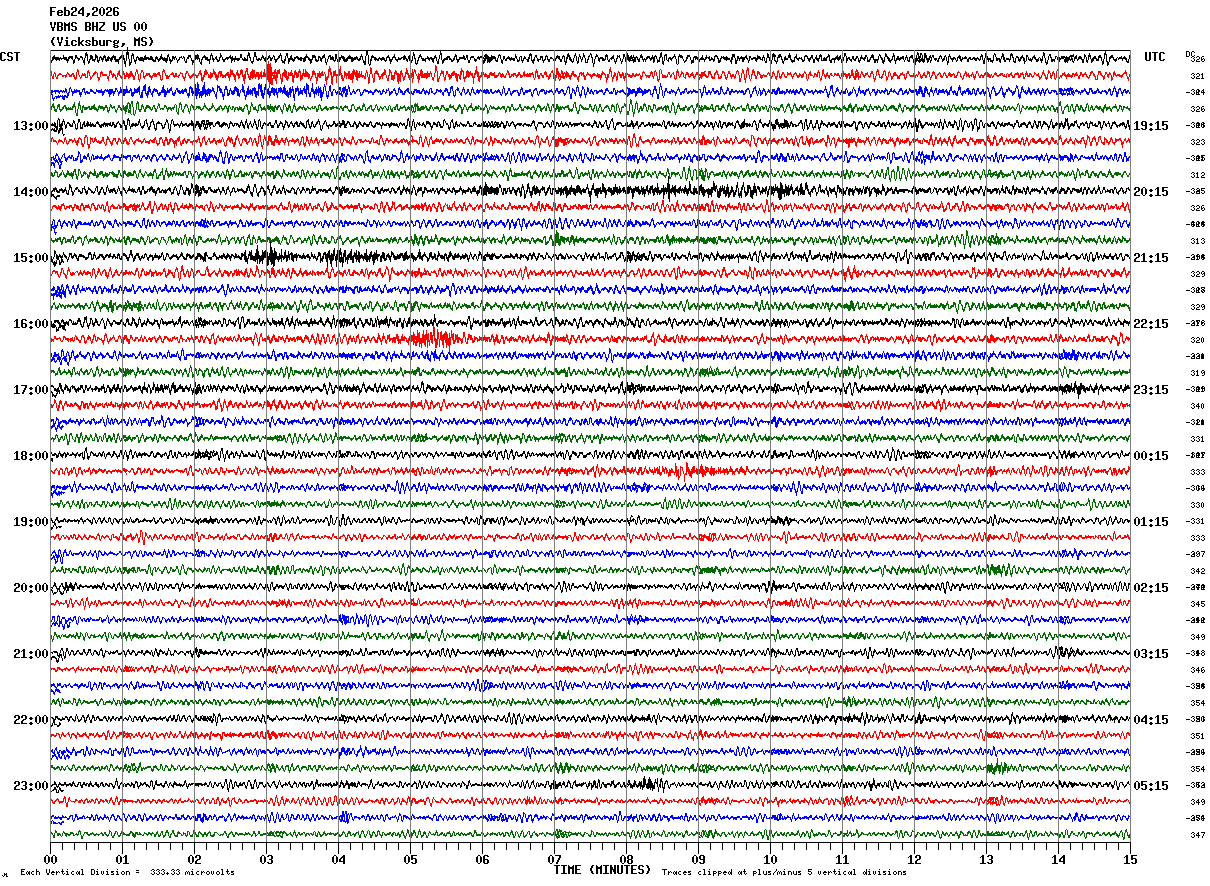Click minute tick 01 on bottom axis
Image resolution: width=1210 pixels, height=886 pixels.
point(122,859)
